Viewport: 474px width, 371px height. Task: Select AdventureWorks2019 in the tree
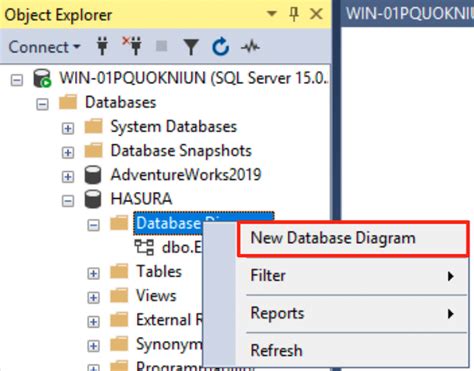click(186, 175)
